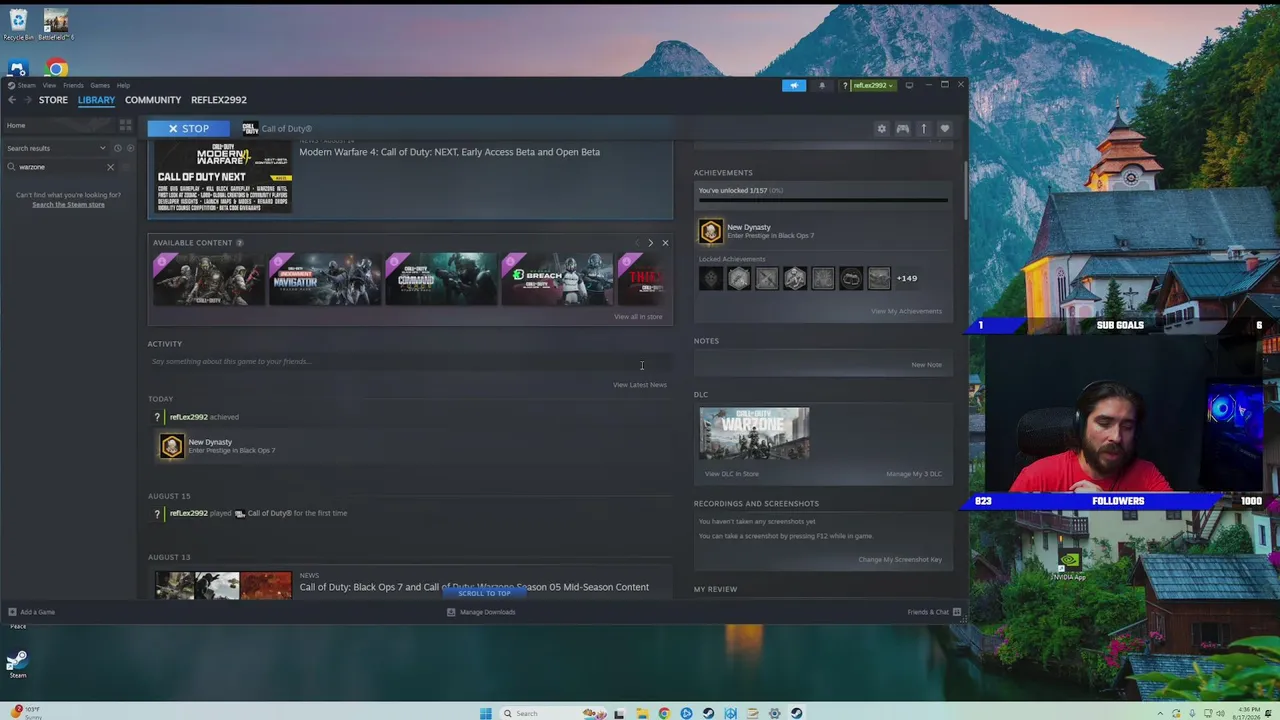This screenshot has height=720, width=1280.
Task: Open the Search results dropdown
Action: 56,148
